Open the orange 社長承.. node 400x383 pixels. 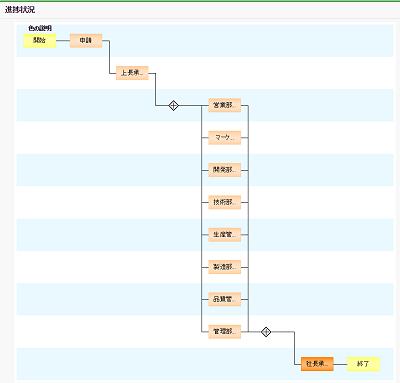(x=317, y=364)
